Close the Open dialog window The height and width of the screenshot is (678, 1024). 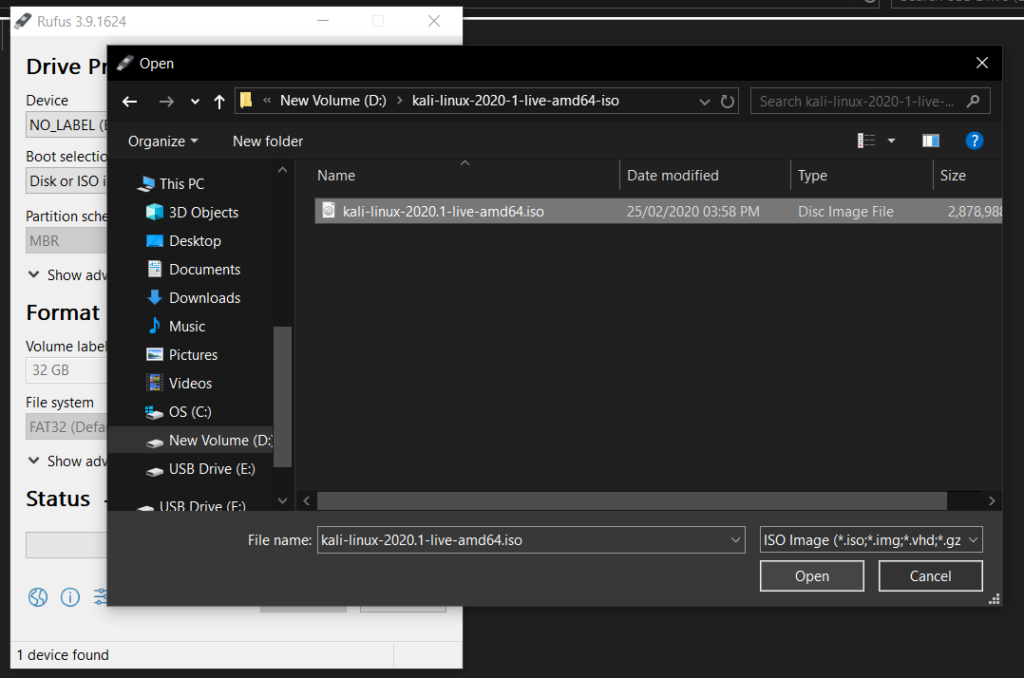point(982,63)
